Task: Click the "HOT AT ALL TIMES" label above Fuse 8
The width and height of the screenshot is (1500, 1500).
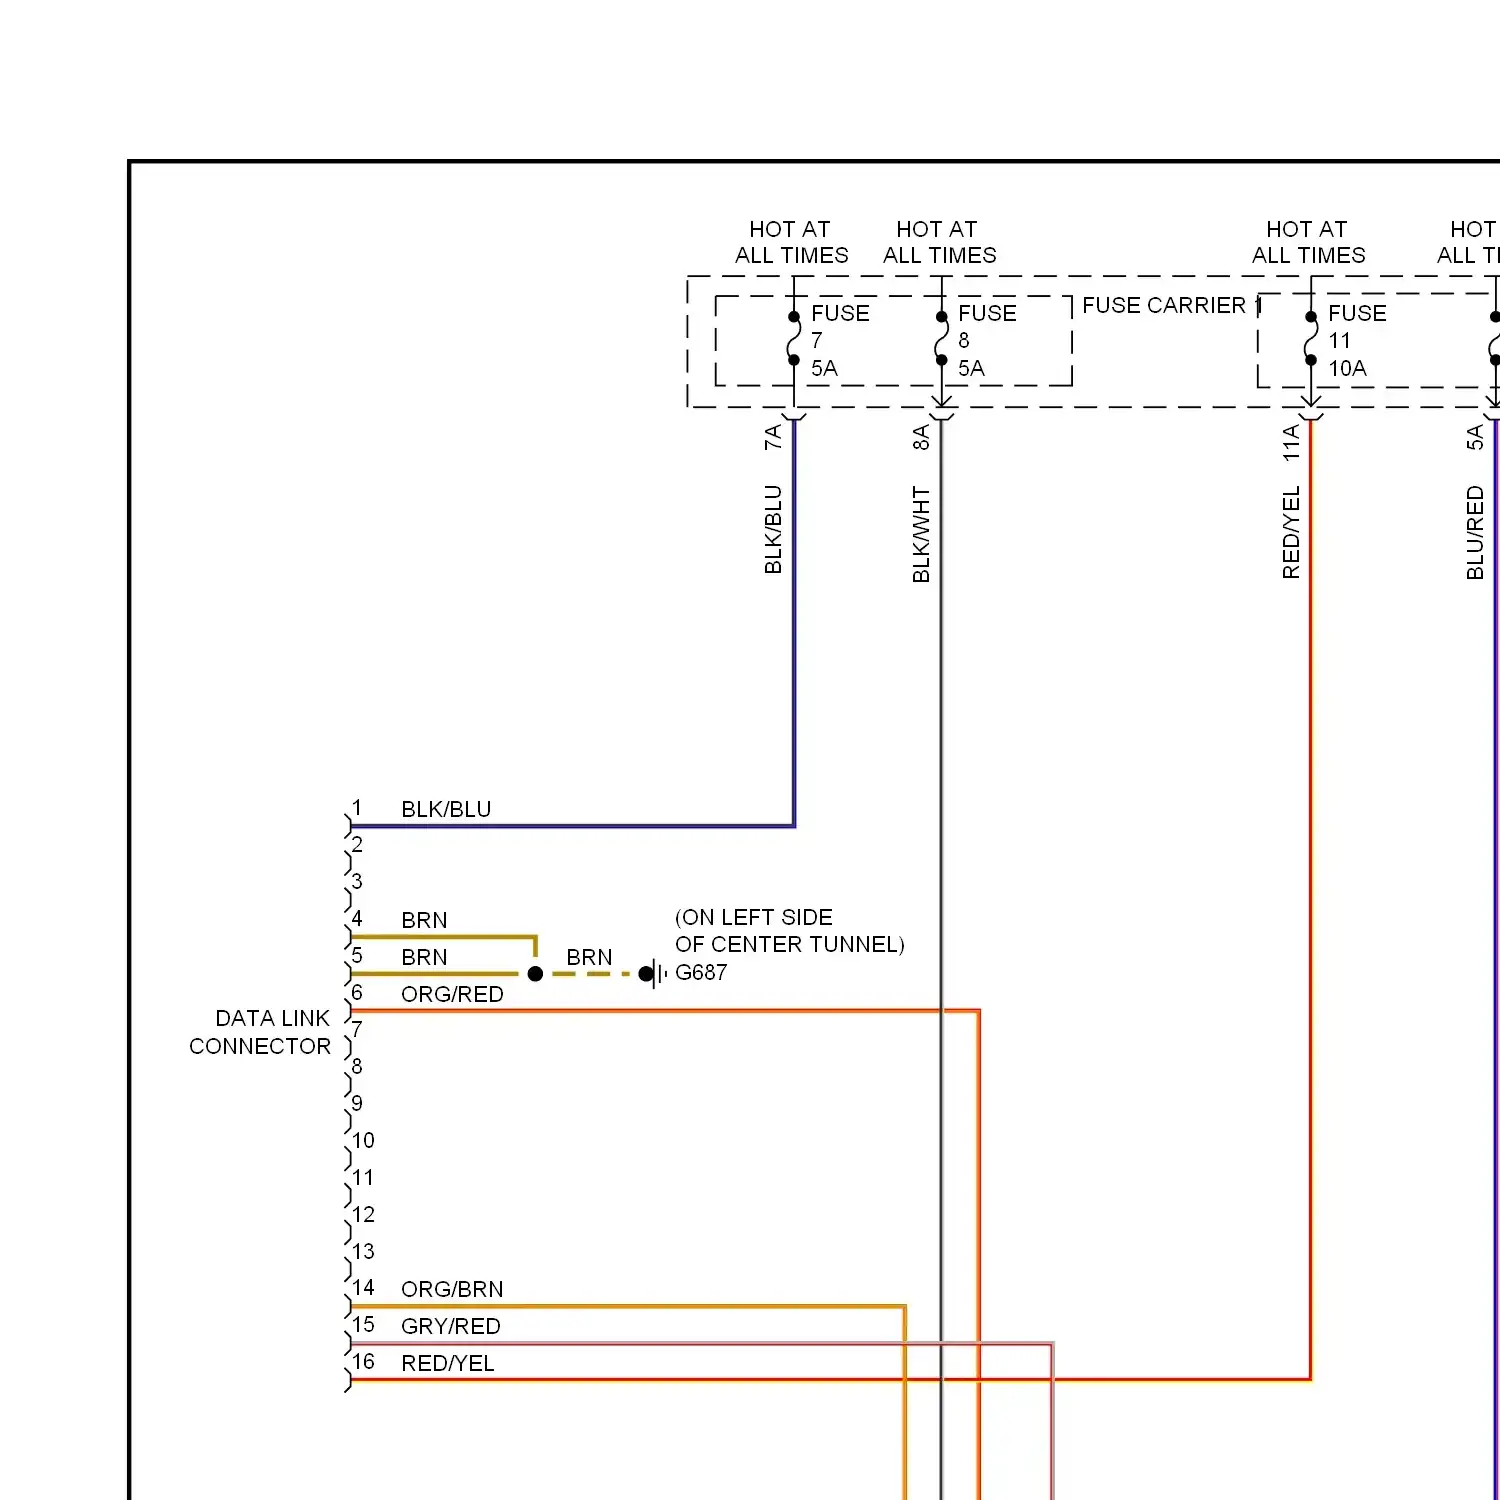Action: point(939,243)
